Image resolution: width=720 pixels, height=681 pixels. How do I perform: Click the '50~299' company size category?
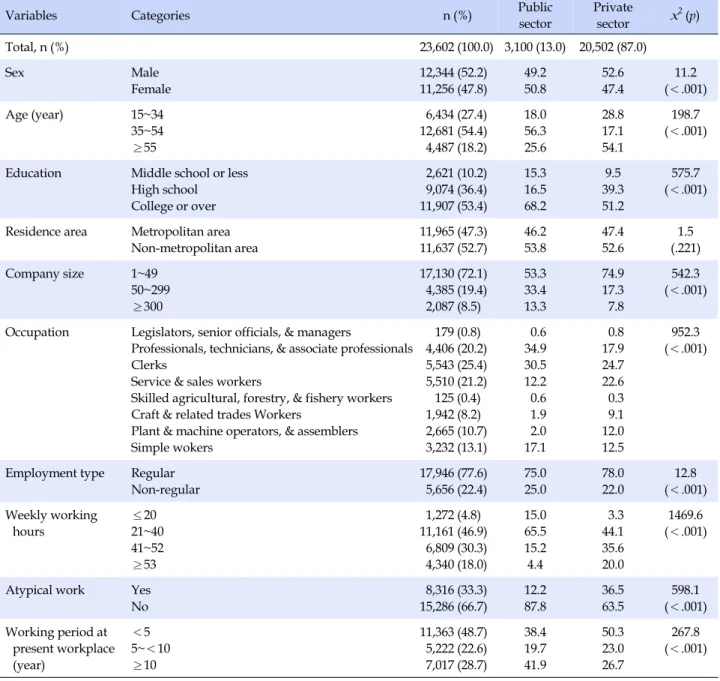tap(150, 290)
